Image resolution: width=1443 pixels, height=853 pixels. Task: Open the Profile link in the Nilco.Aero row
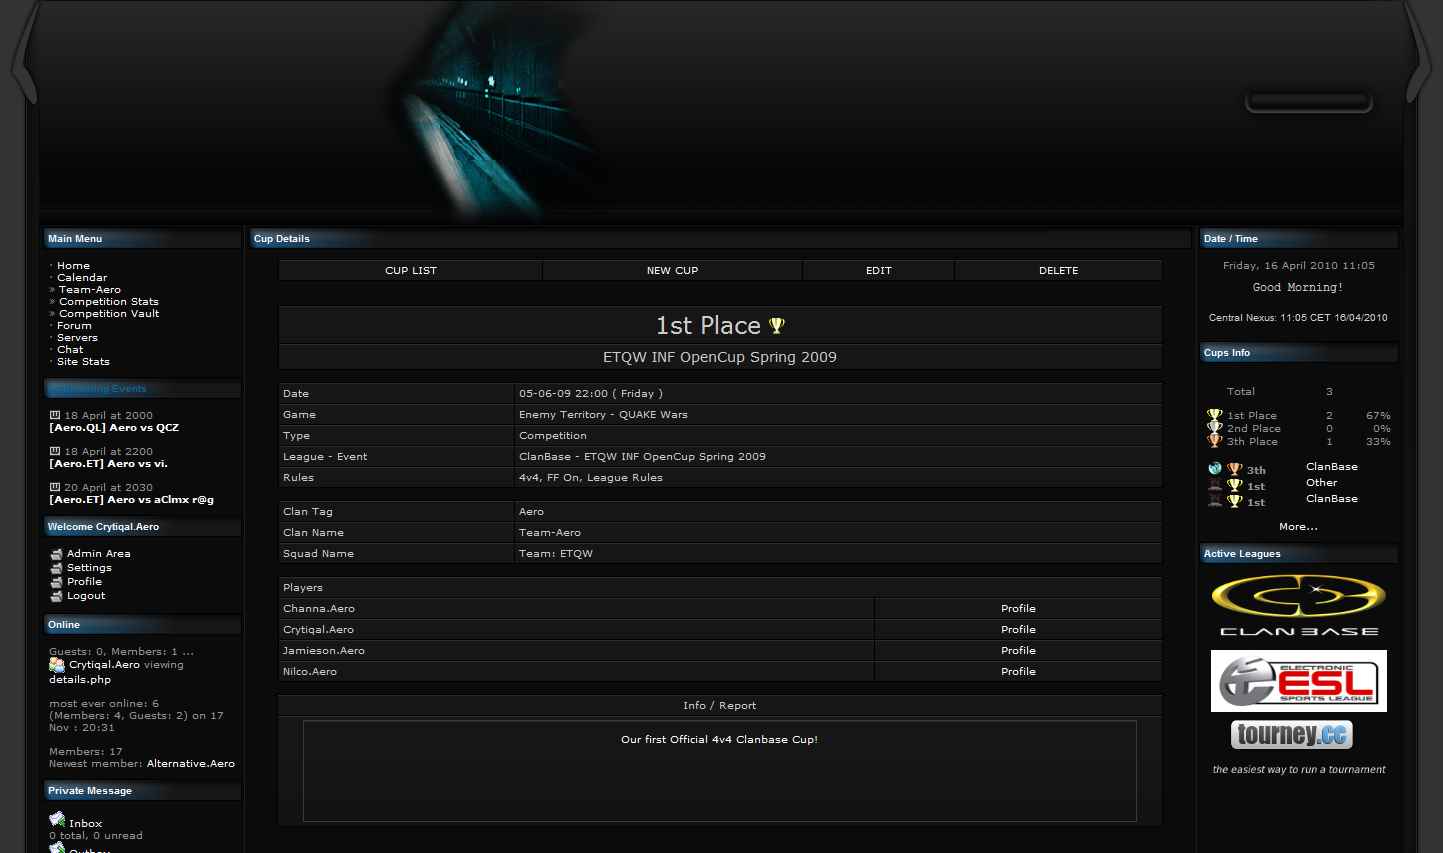pos(1018,672)
